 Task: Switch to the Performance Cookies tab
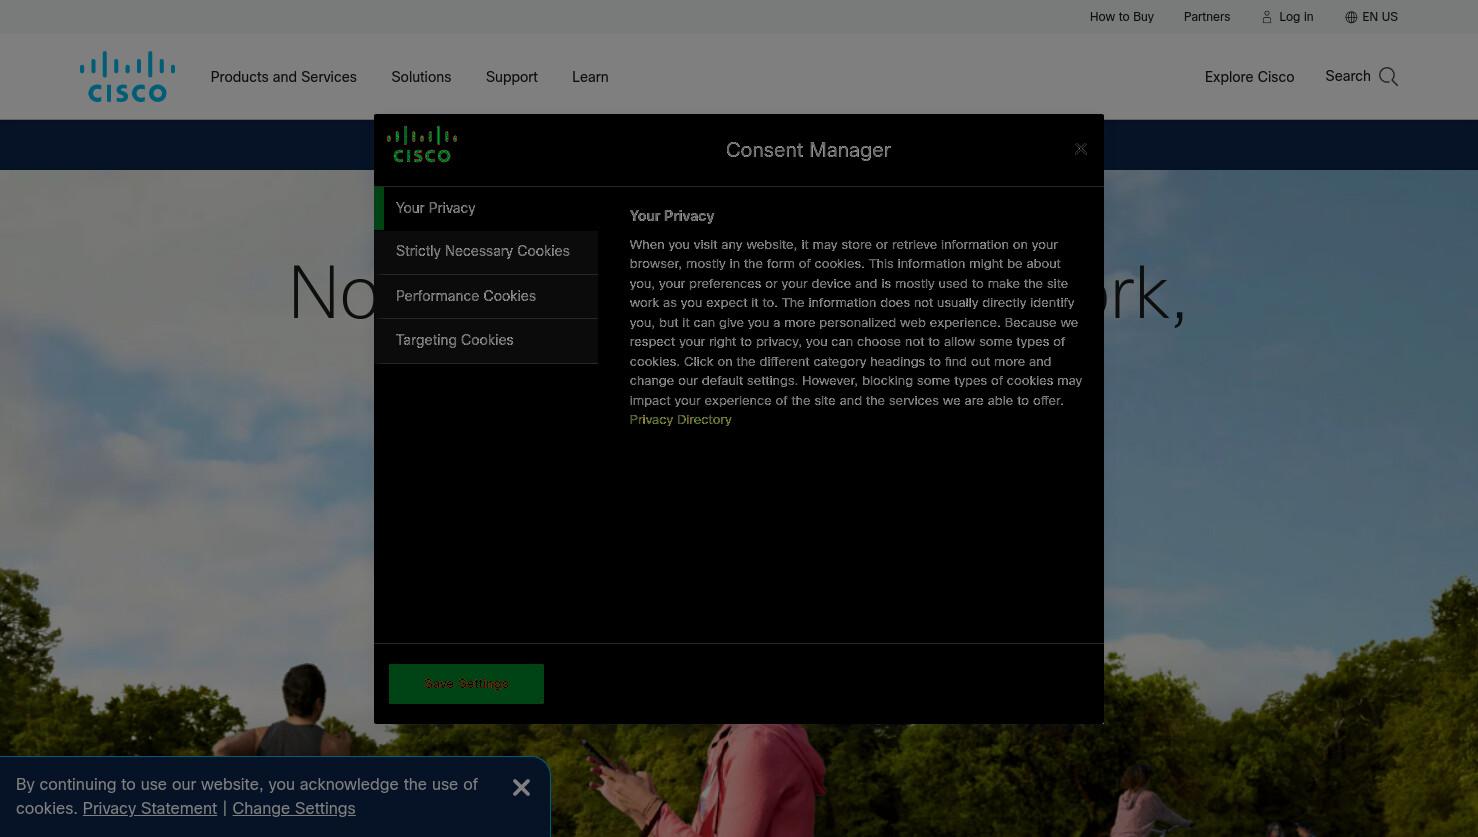[x=488, y=297]
